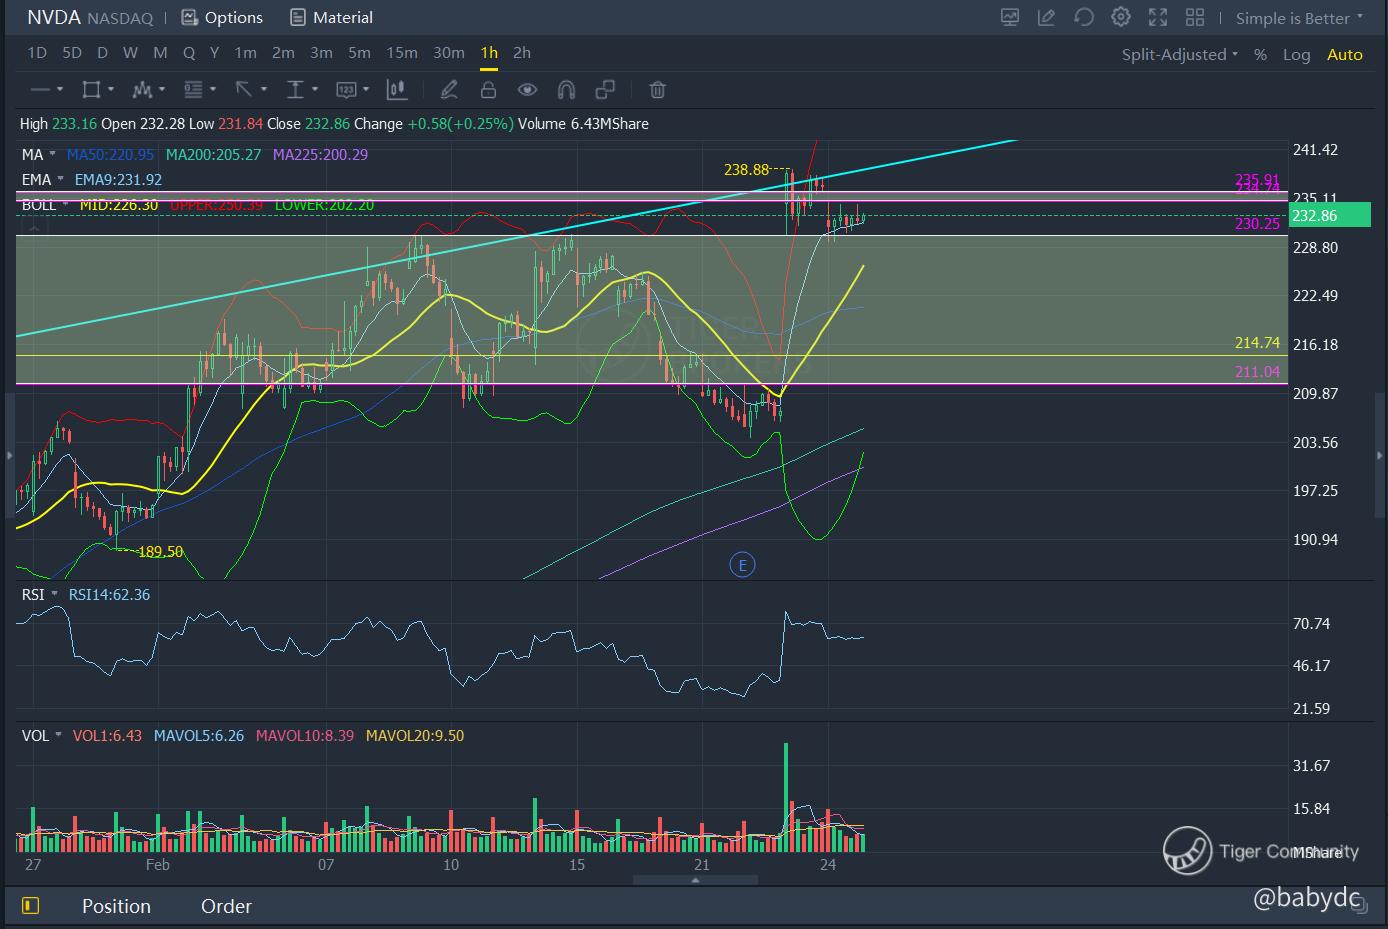Image resolution: width=1388 pixels, height=929 pixels.
Task: Toggle the drawing lock
Action: (488, 90)
